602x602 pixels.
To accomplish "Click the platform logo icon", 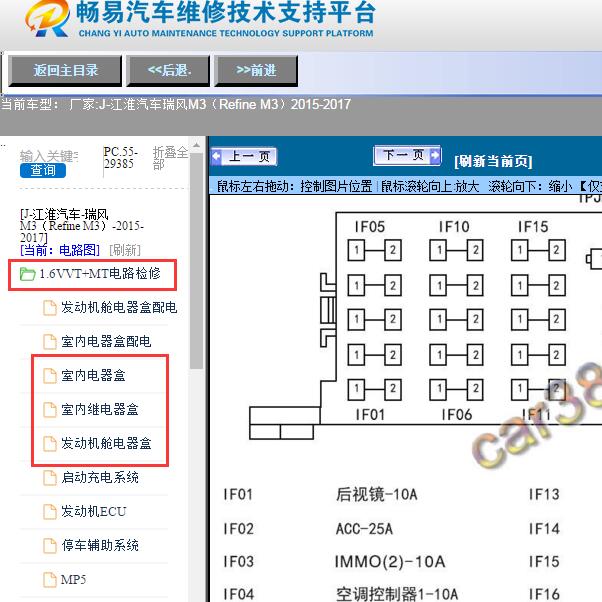I will pos(47,18).
